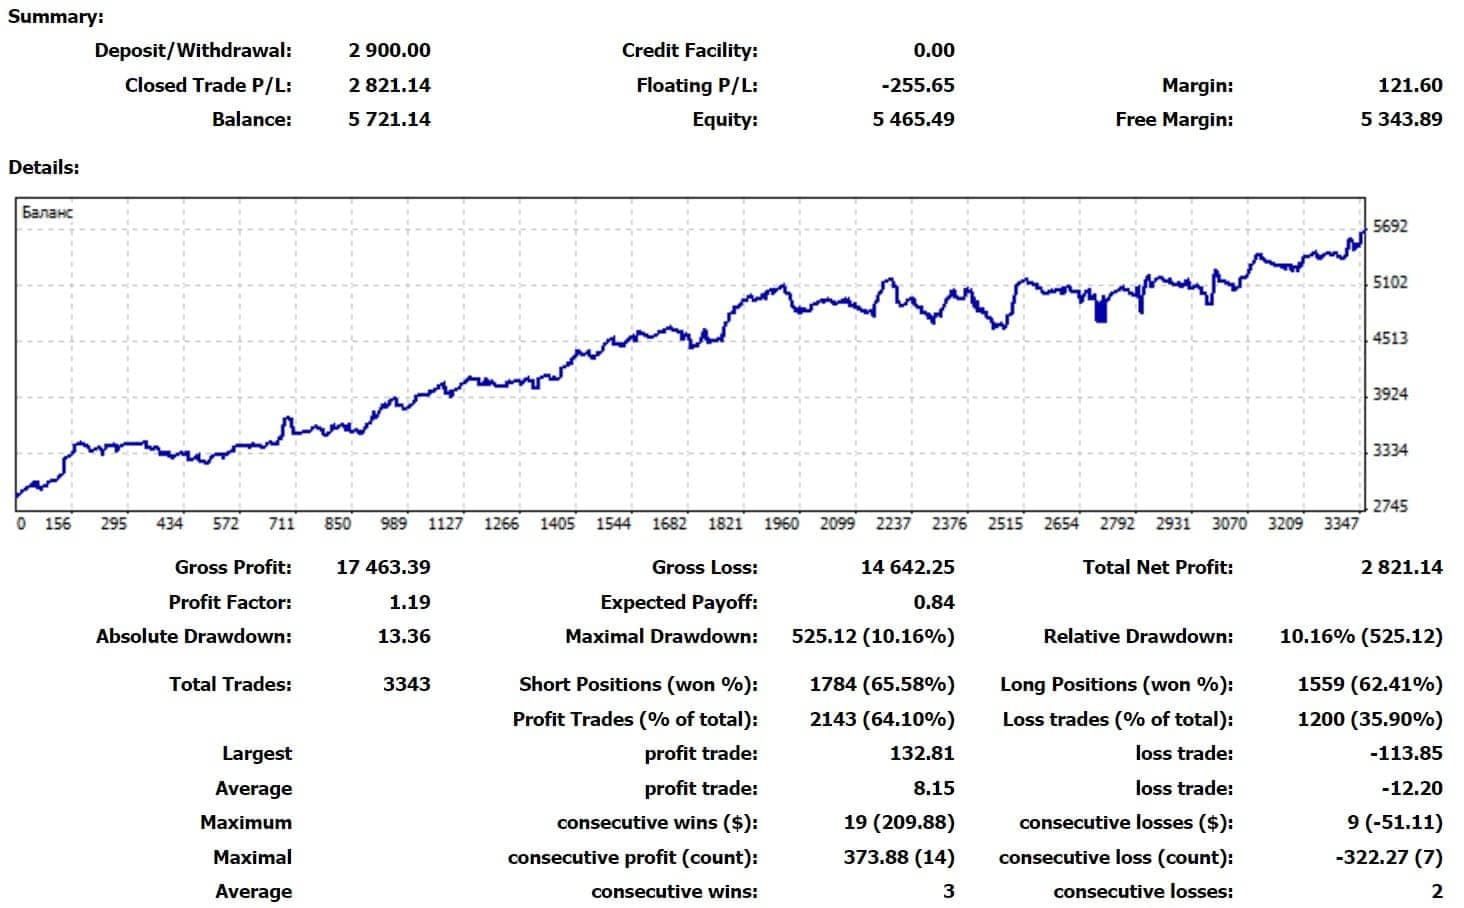Select the largest loss trade value -113.85

(x=1405, y=753)
